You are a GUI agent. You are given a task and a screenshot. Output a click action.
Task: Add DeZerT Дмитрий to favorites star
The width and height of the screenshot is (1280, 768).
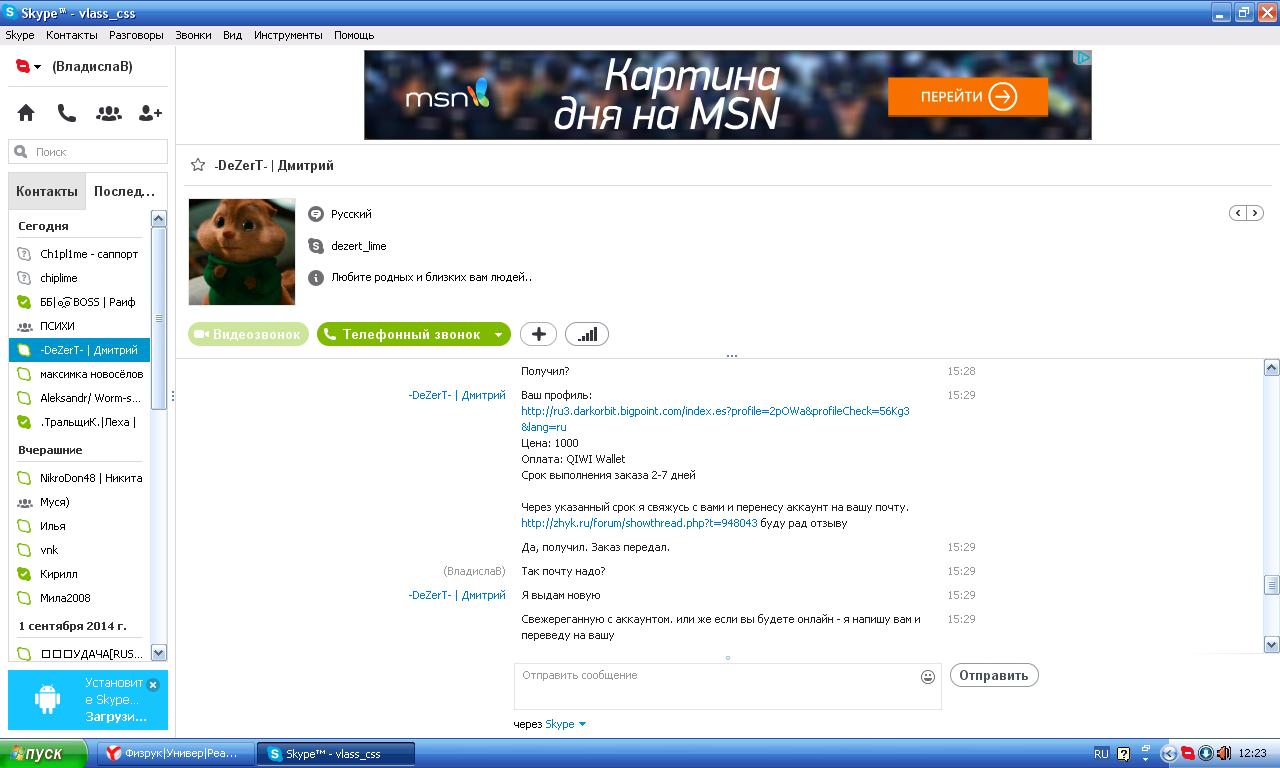click(x=198, y=165)
